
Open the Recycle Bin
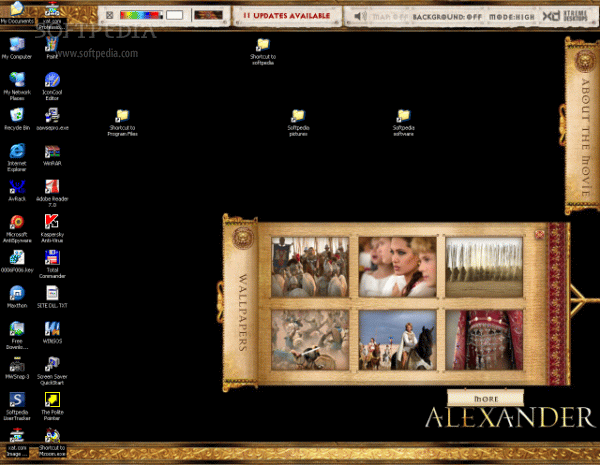17,119
